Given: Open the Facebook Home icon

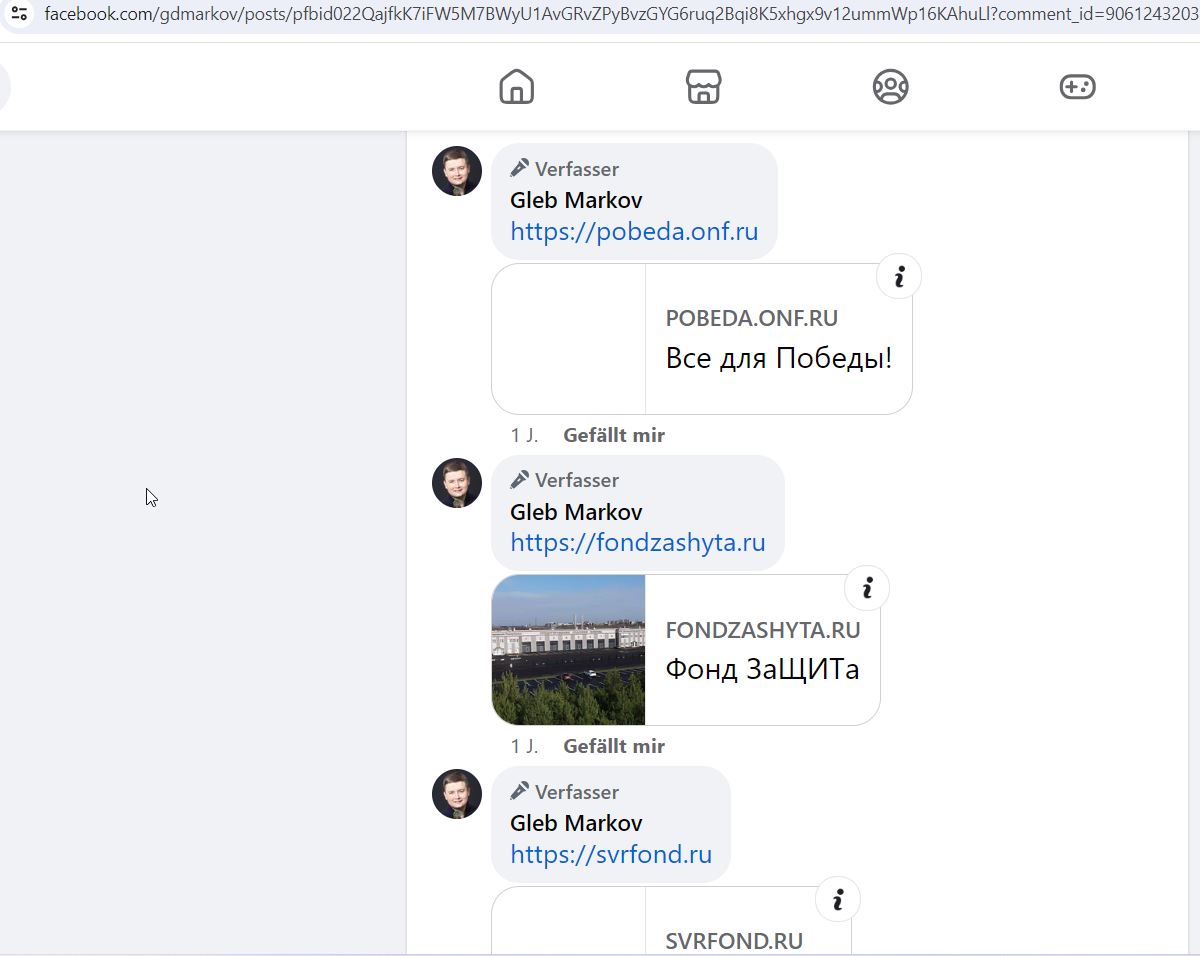Looking at the screenshot, I should [x=516, y=87].
